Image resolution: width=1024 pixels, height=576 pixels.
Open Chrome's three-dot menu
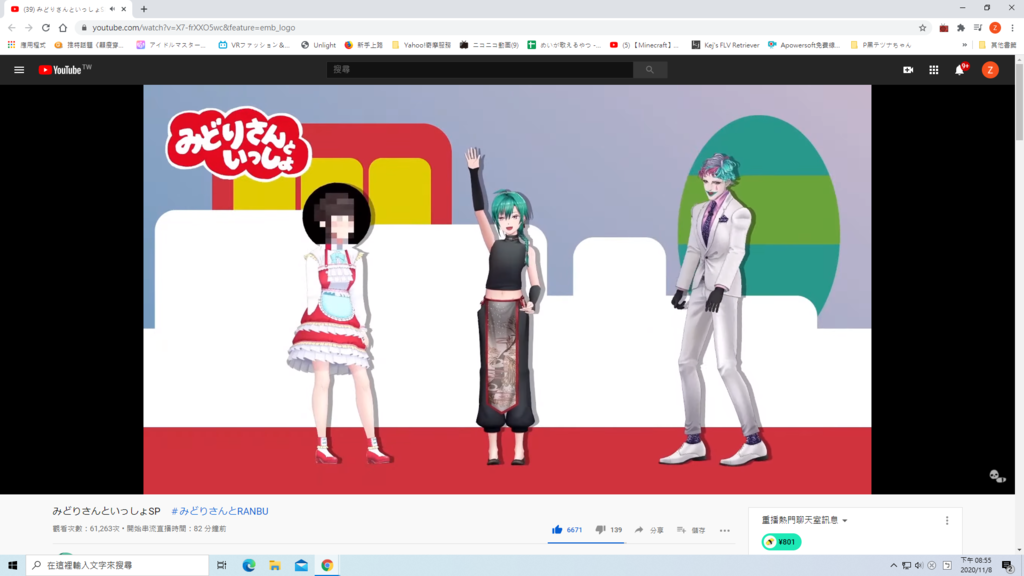(x=1012, y=27)
